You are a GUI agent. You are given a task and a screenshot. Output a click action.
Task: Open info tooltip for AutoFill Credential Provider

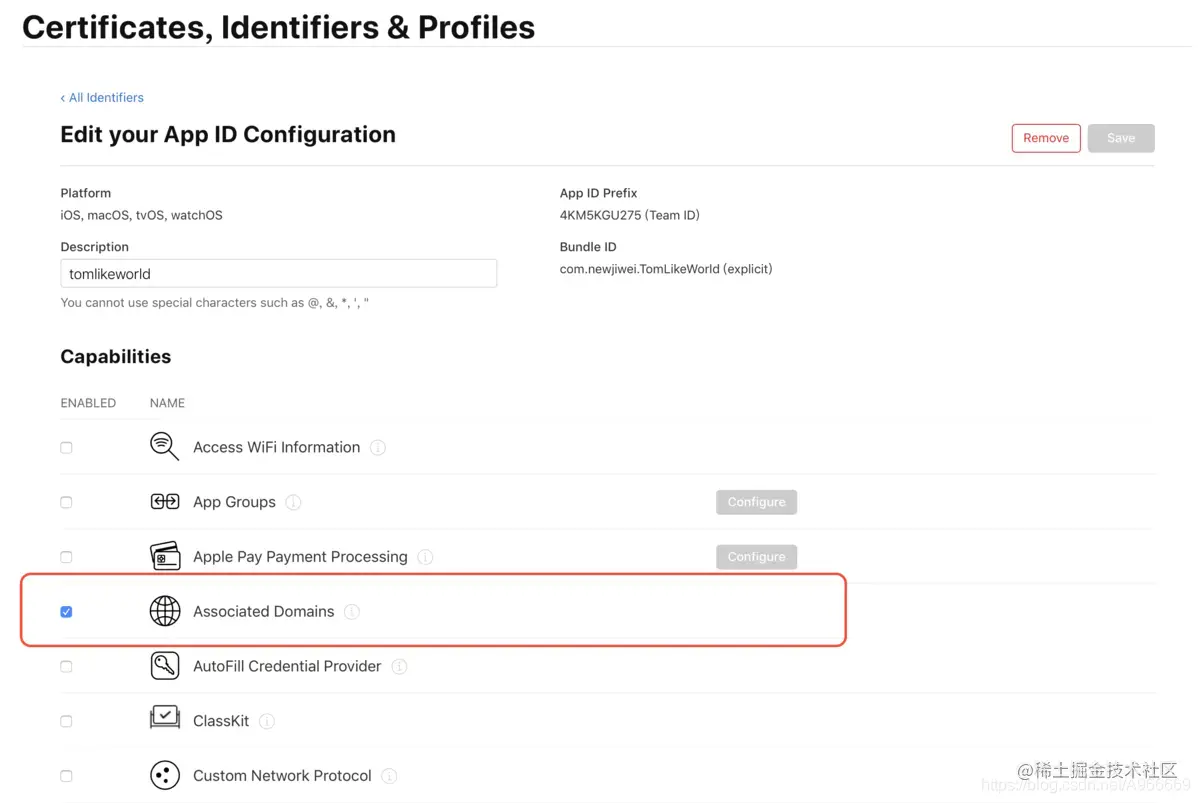399,666
